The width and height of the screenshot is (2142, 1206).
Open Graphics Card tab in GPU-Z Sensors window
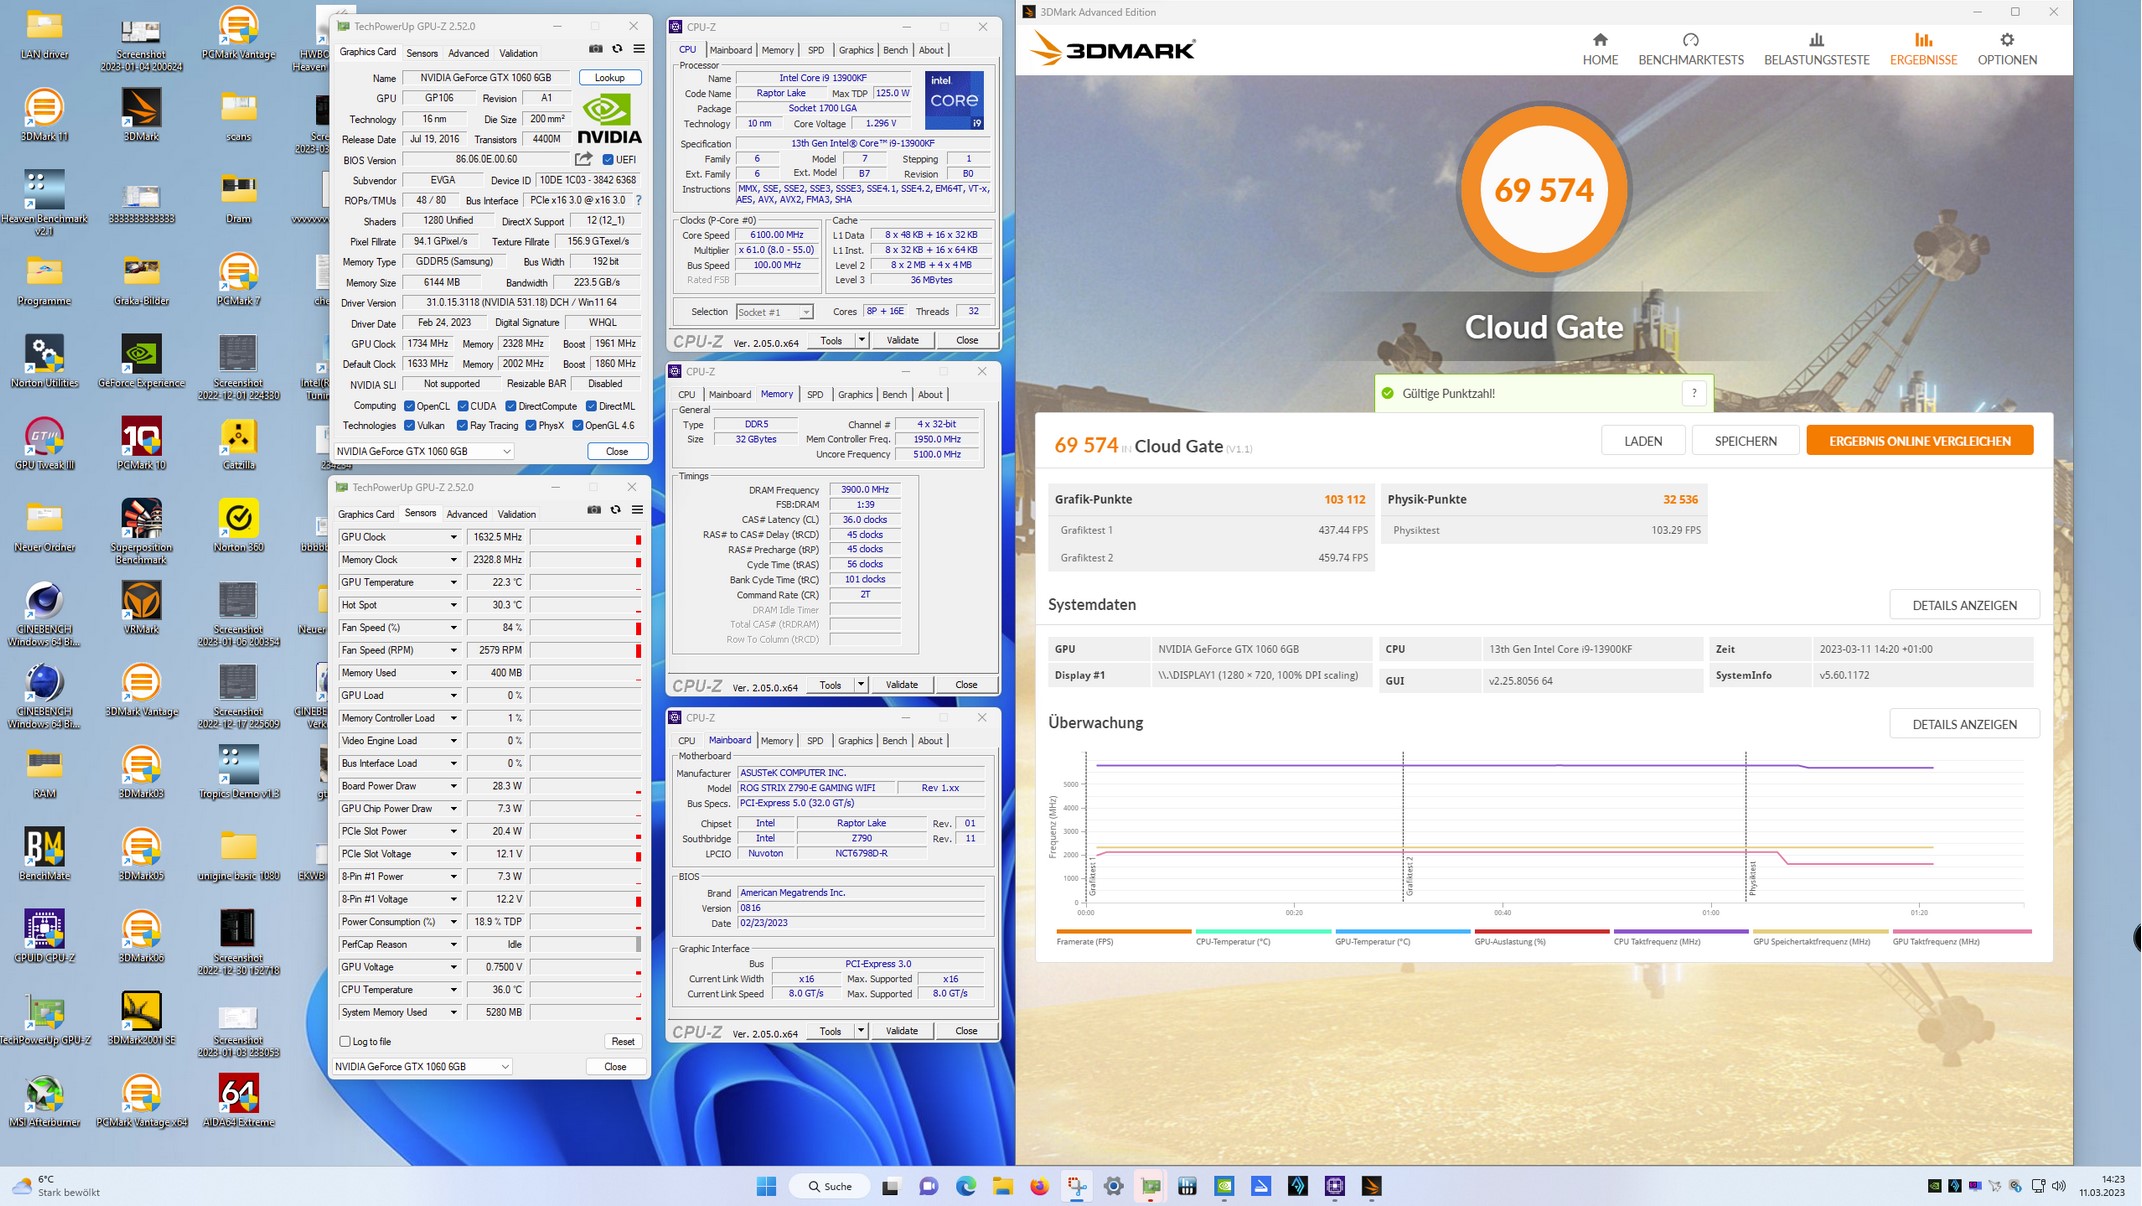pyautogui.click(x=366, y=514)
